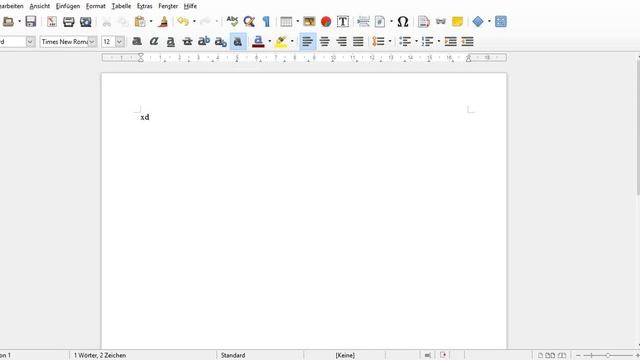The width and height of the screenshot is (640, 360).
Task: Toggle the bulleted list
Action: [x=405, y=41]
